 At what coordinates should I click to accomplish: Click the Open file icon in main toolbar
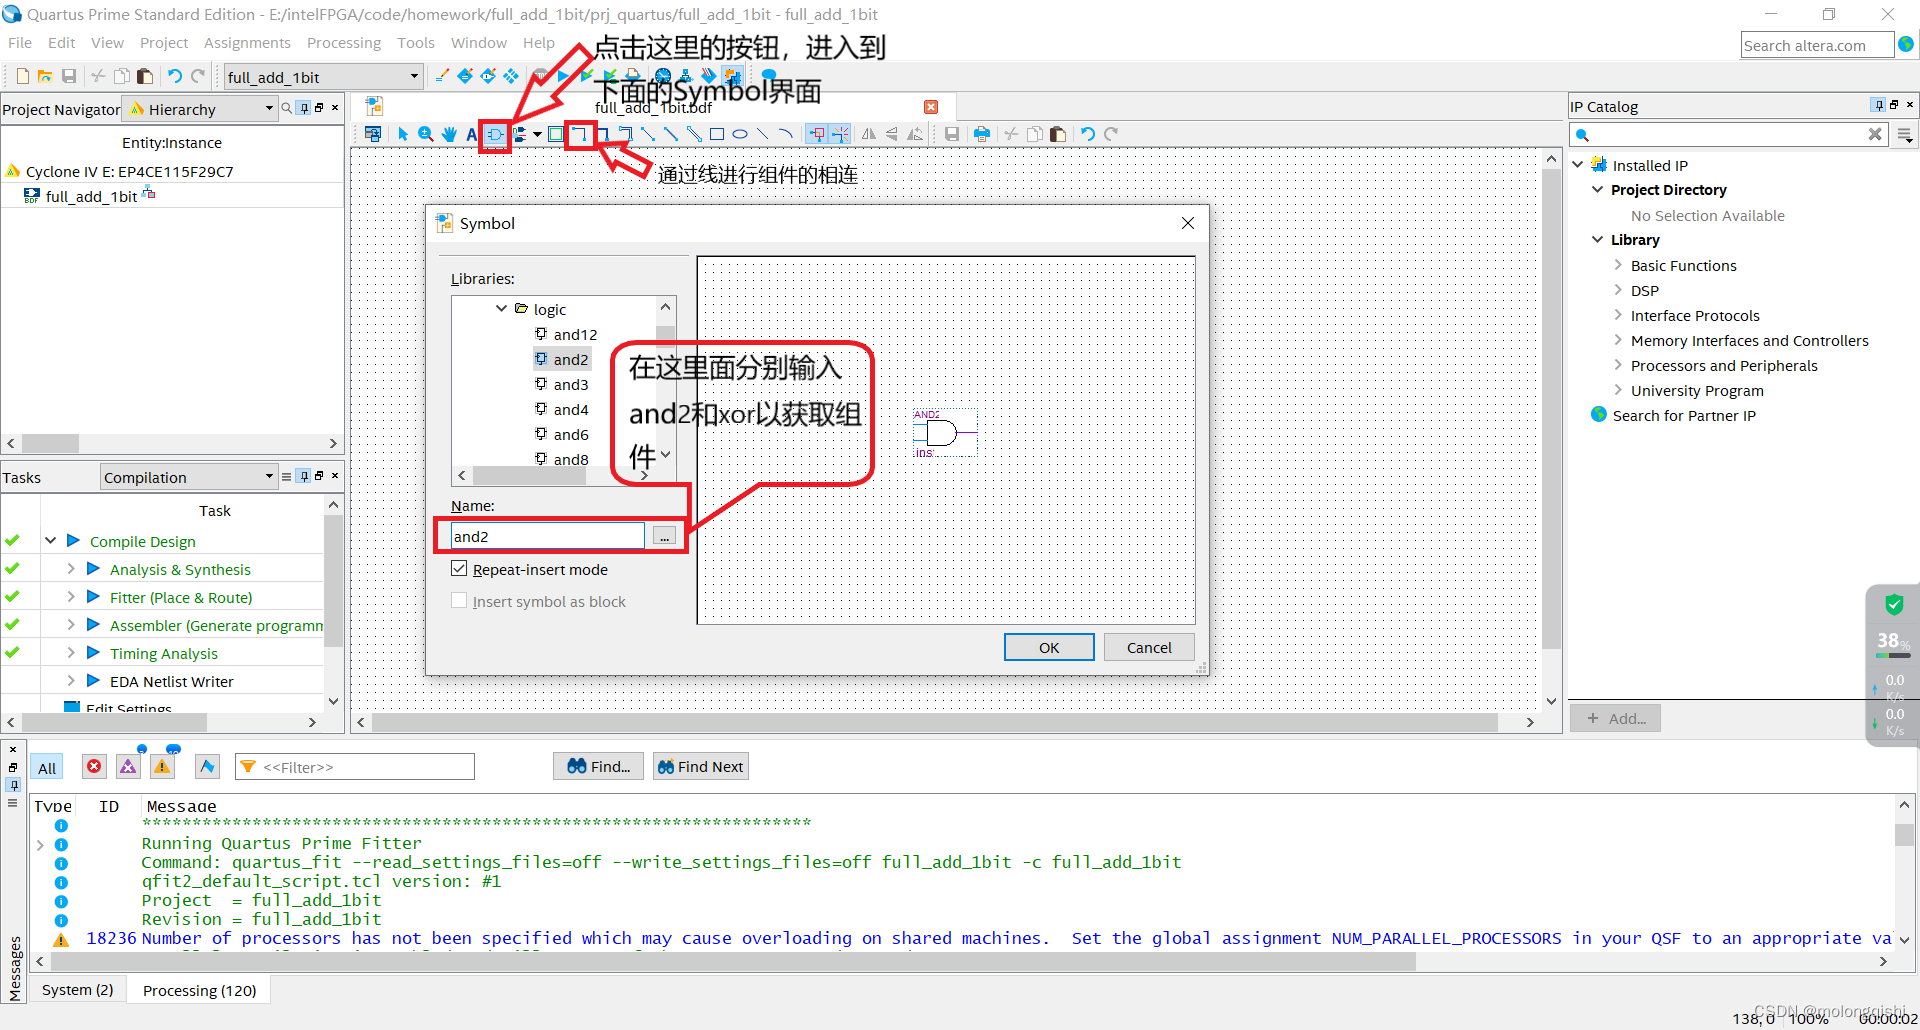point(45,76)
